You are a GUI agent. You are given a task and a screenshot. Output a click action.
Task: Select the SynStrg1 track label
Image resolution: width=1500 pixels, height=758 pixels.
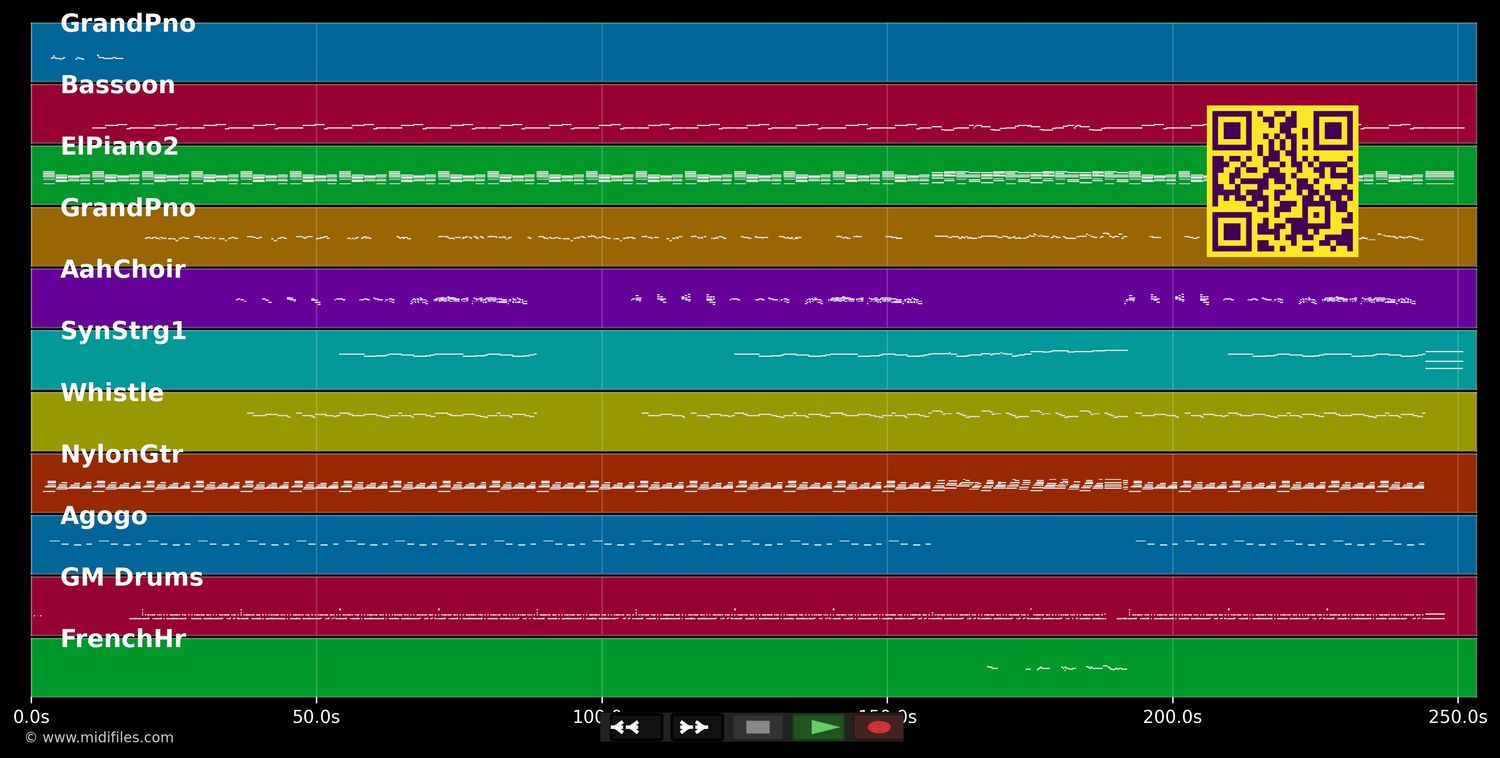point(124,332)
